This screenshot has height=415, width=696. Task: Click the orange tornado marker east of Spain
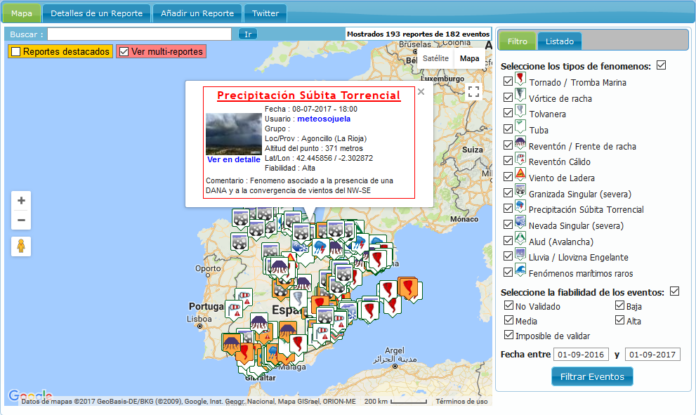[x=408, y=287]
